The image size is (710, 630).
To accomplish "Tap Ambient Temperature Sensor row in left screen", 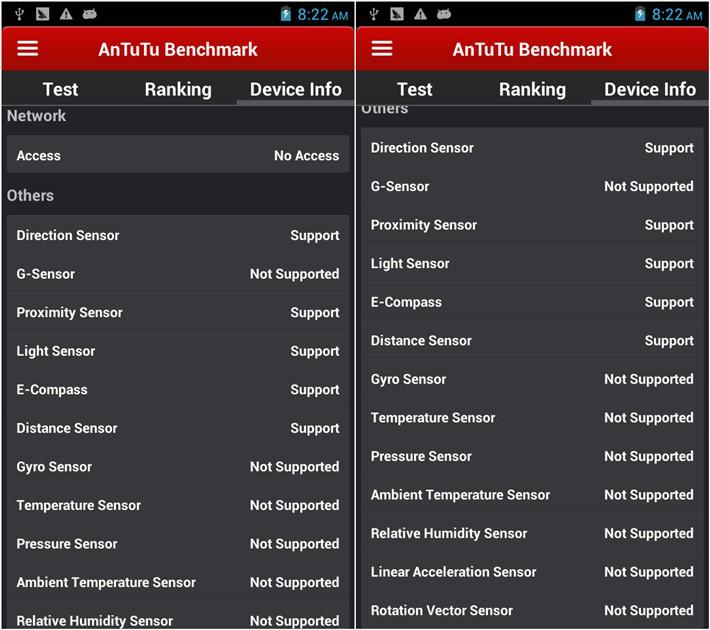I will (178, 582).
